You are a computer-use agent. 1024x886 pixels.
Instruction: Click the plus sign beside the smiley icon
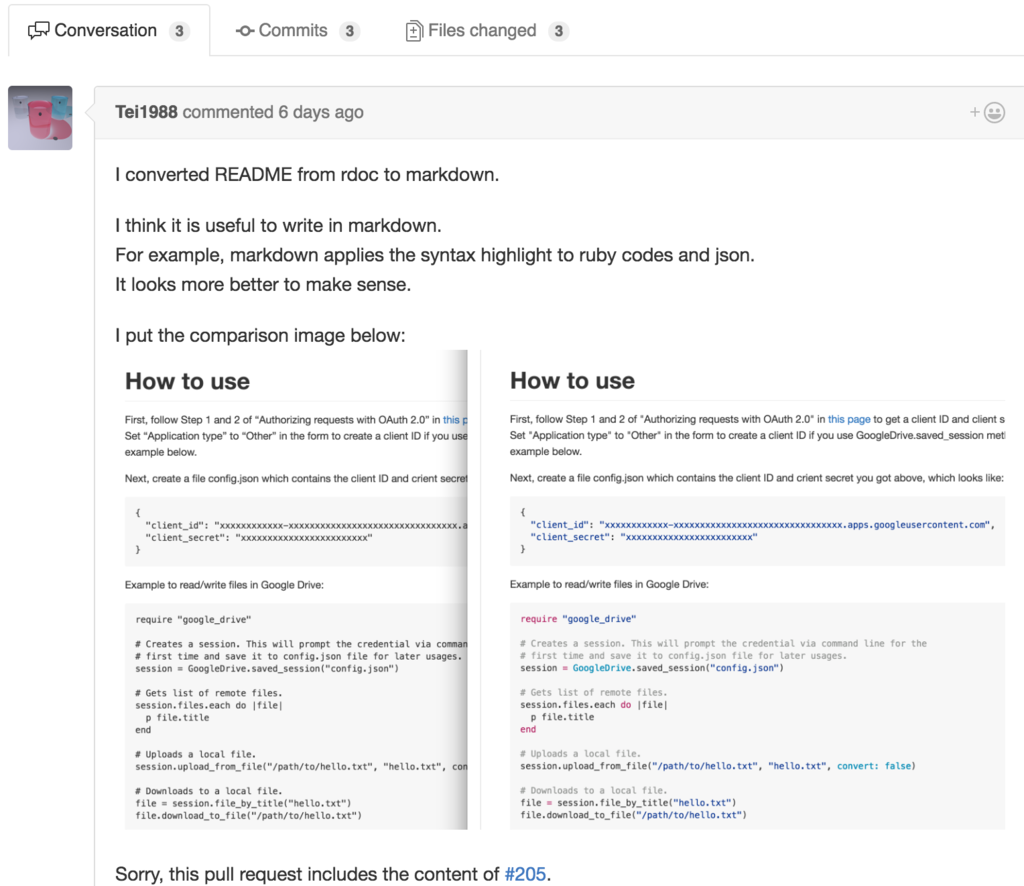pos(977,113)
